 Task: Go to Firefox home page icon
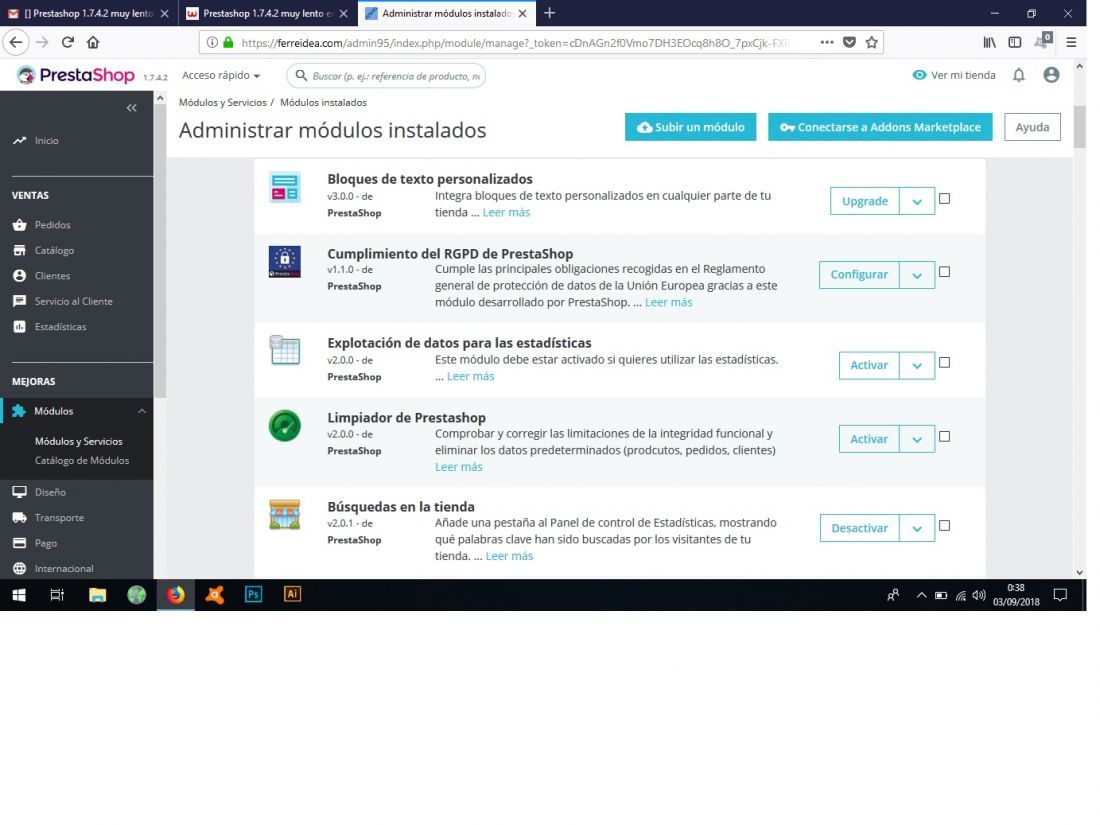(x=93, y=42)
